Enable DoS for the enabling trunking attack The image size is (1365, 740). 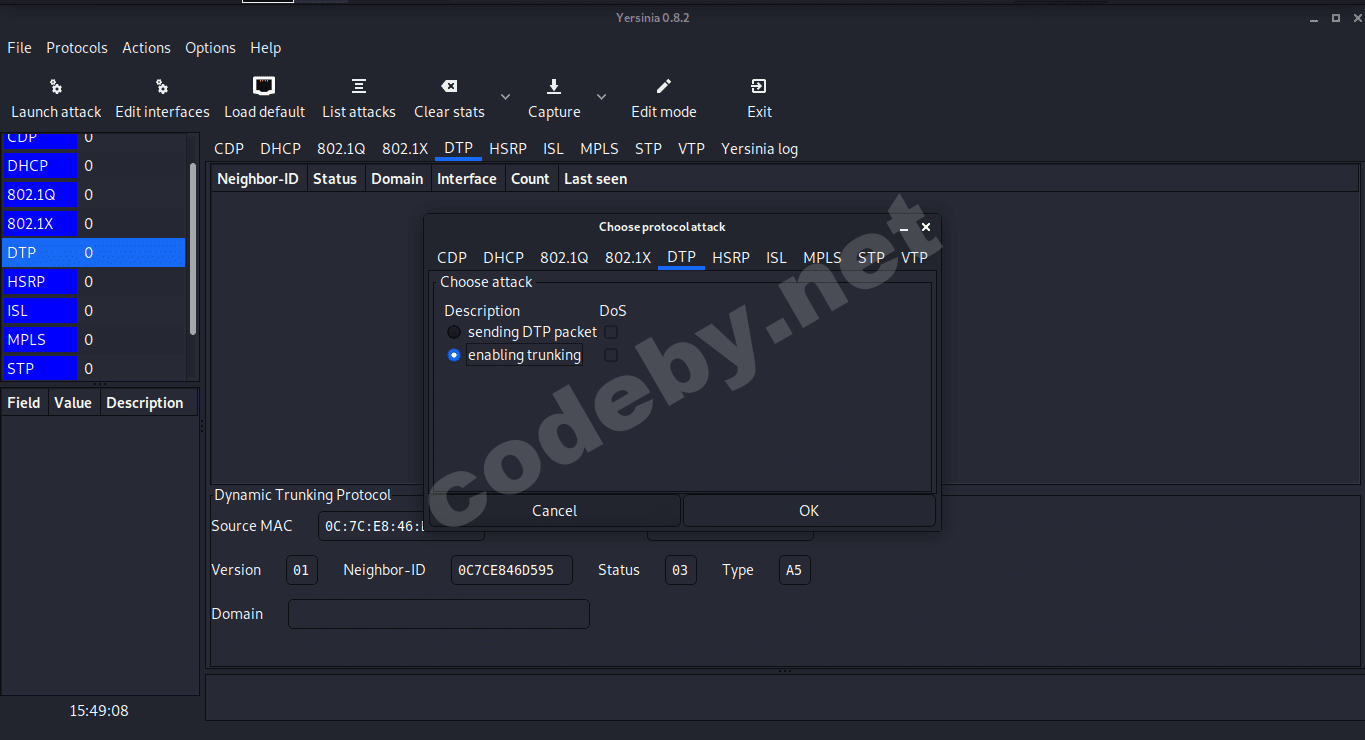(x=610, y=354)
